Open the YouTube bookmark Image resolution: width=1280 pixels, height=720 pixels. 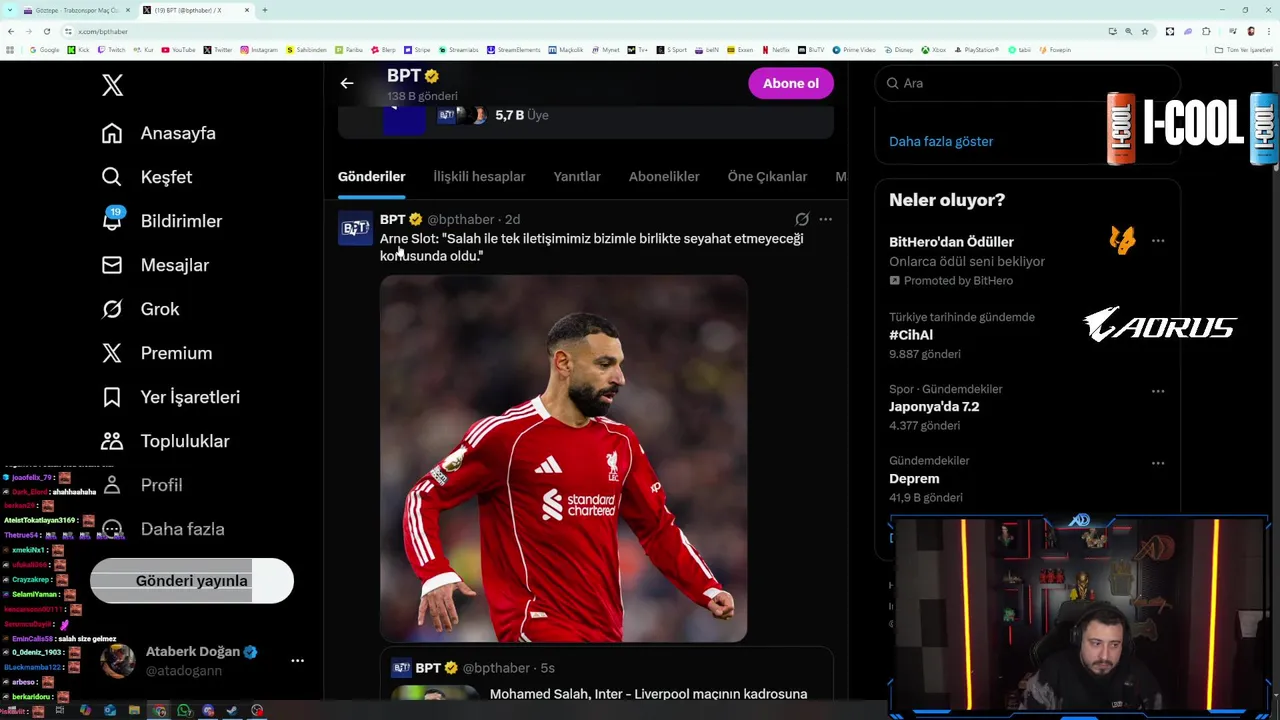(178, 49)
